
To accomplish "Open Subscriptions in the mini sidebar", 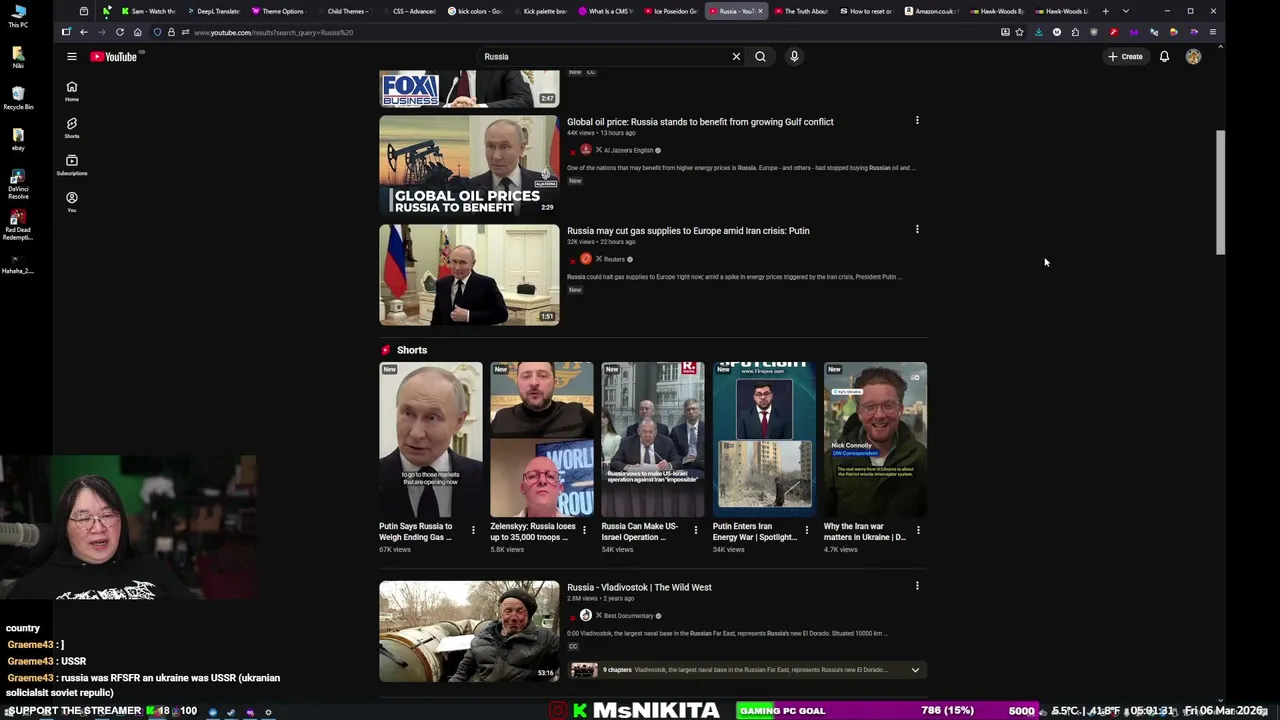I will 72,165.
